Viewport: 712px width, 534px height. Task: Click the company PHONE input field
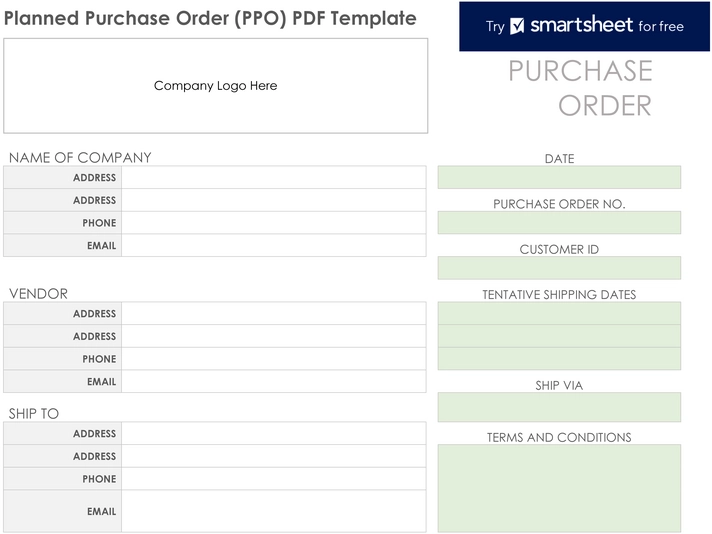point(274,222)
